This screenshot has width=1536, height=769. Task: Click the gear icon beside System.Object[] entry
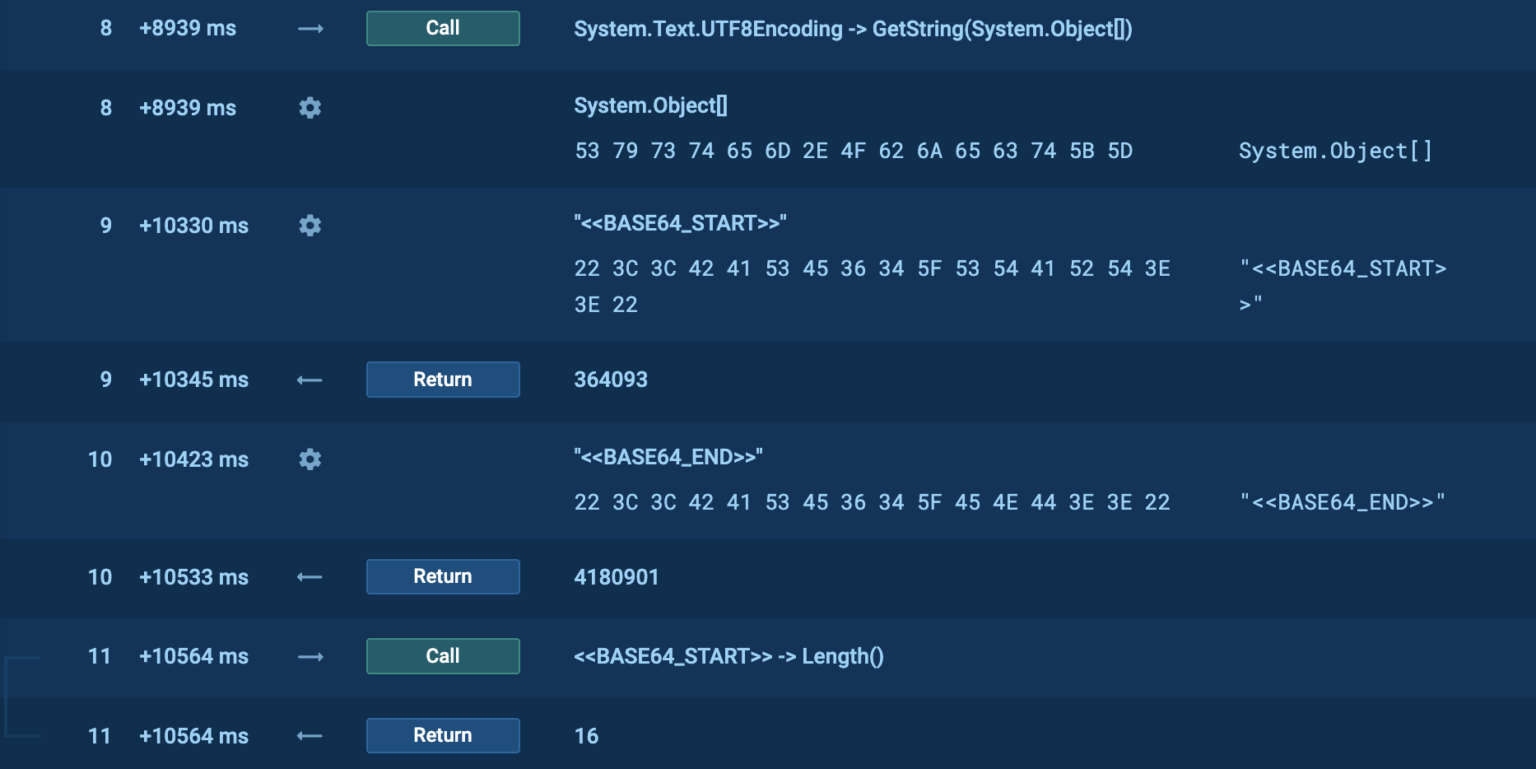(310, 108)
